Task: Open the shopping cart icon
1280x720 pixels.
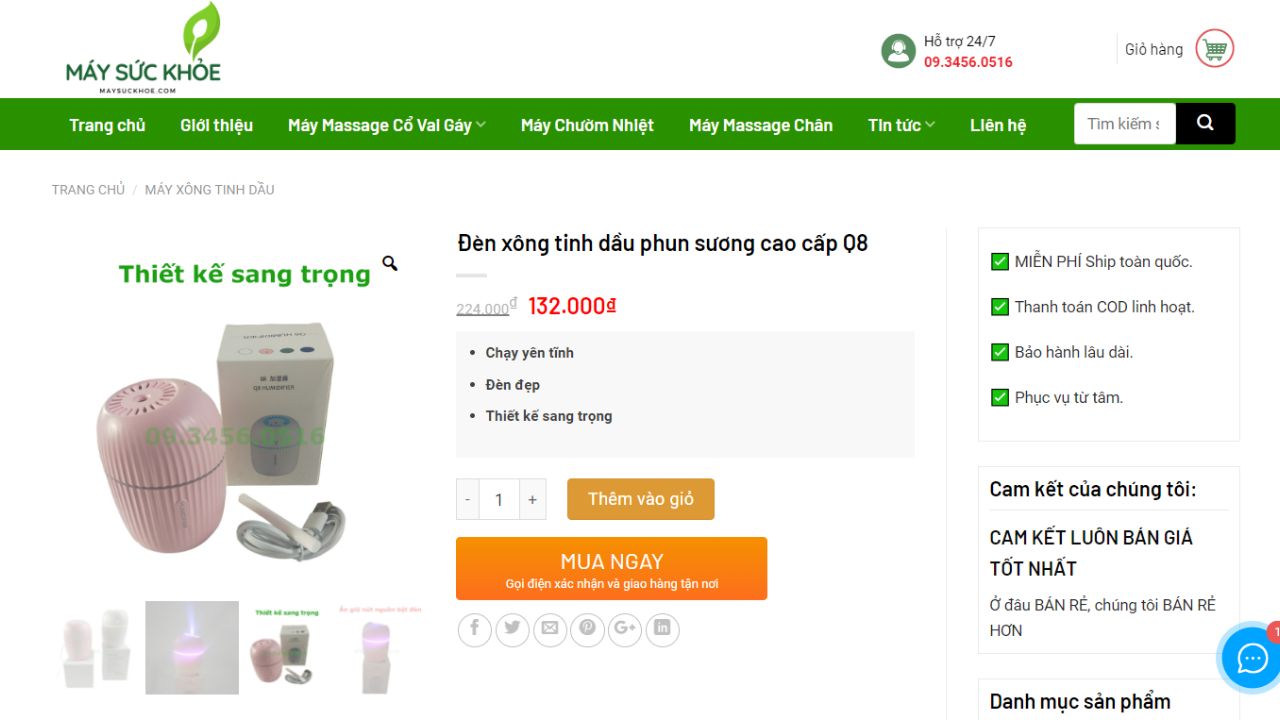Action: [x=1214, y=49]
